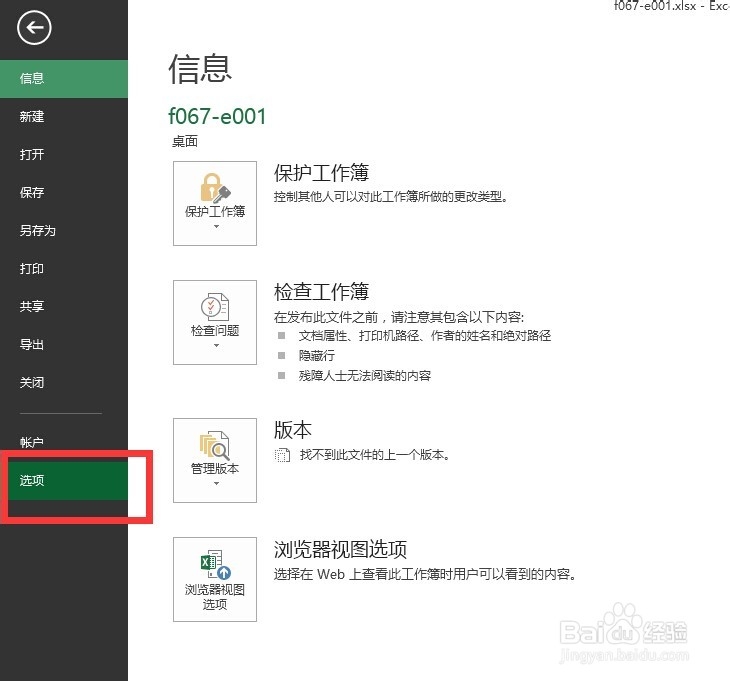This screenshot has height=681, width=730.
Task: Click the f067-e001 file name heading
Action: click(x=217, y=116)
